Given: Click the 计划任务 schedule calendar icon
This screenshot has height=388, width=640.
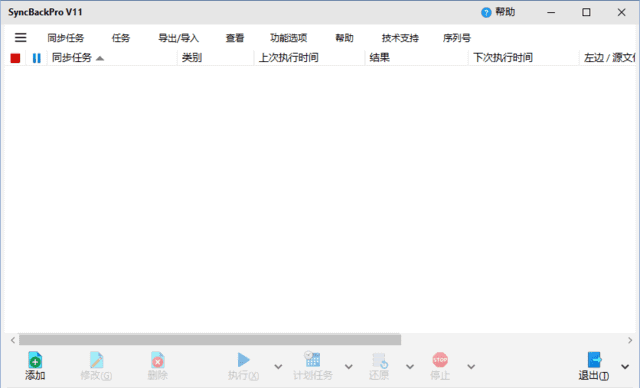Looking at the screenshot, I should click(312, 359).
